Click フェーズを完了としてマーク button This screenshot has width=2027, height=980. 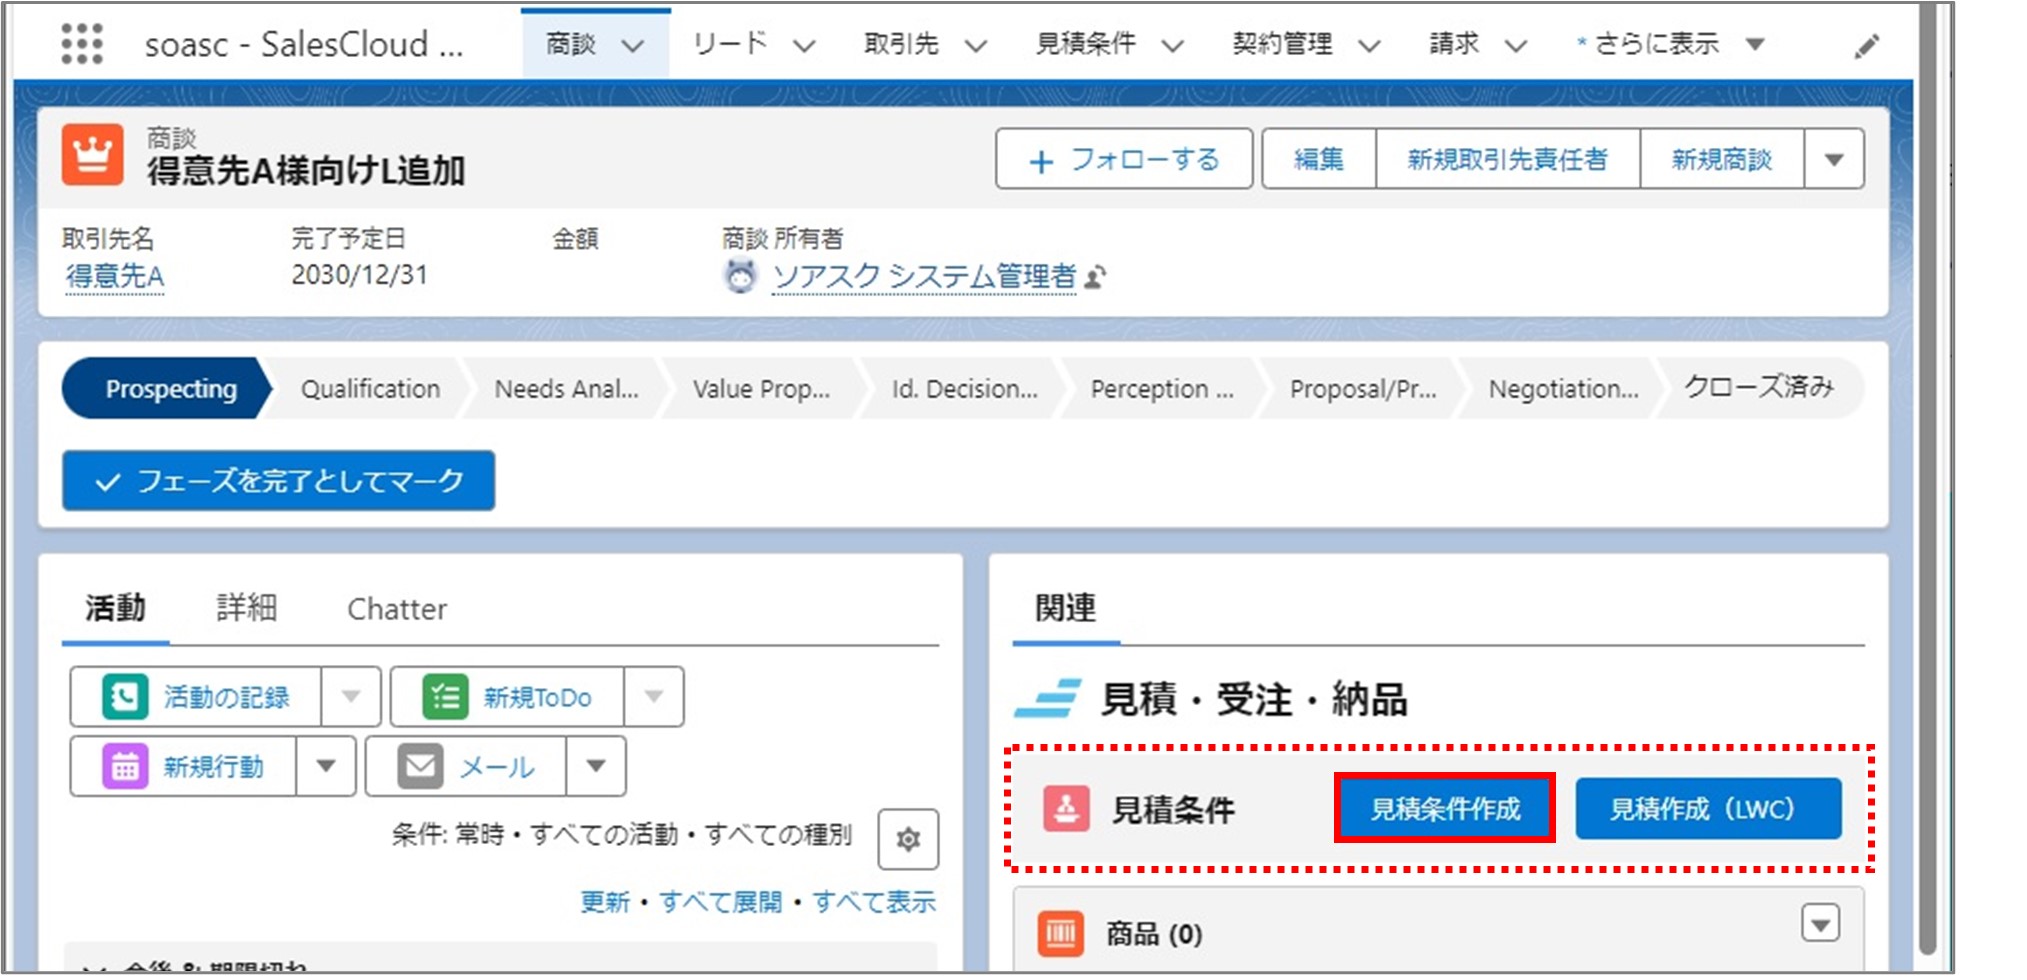[279, 481]
